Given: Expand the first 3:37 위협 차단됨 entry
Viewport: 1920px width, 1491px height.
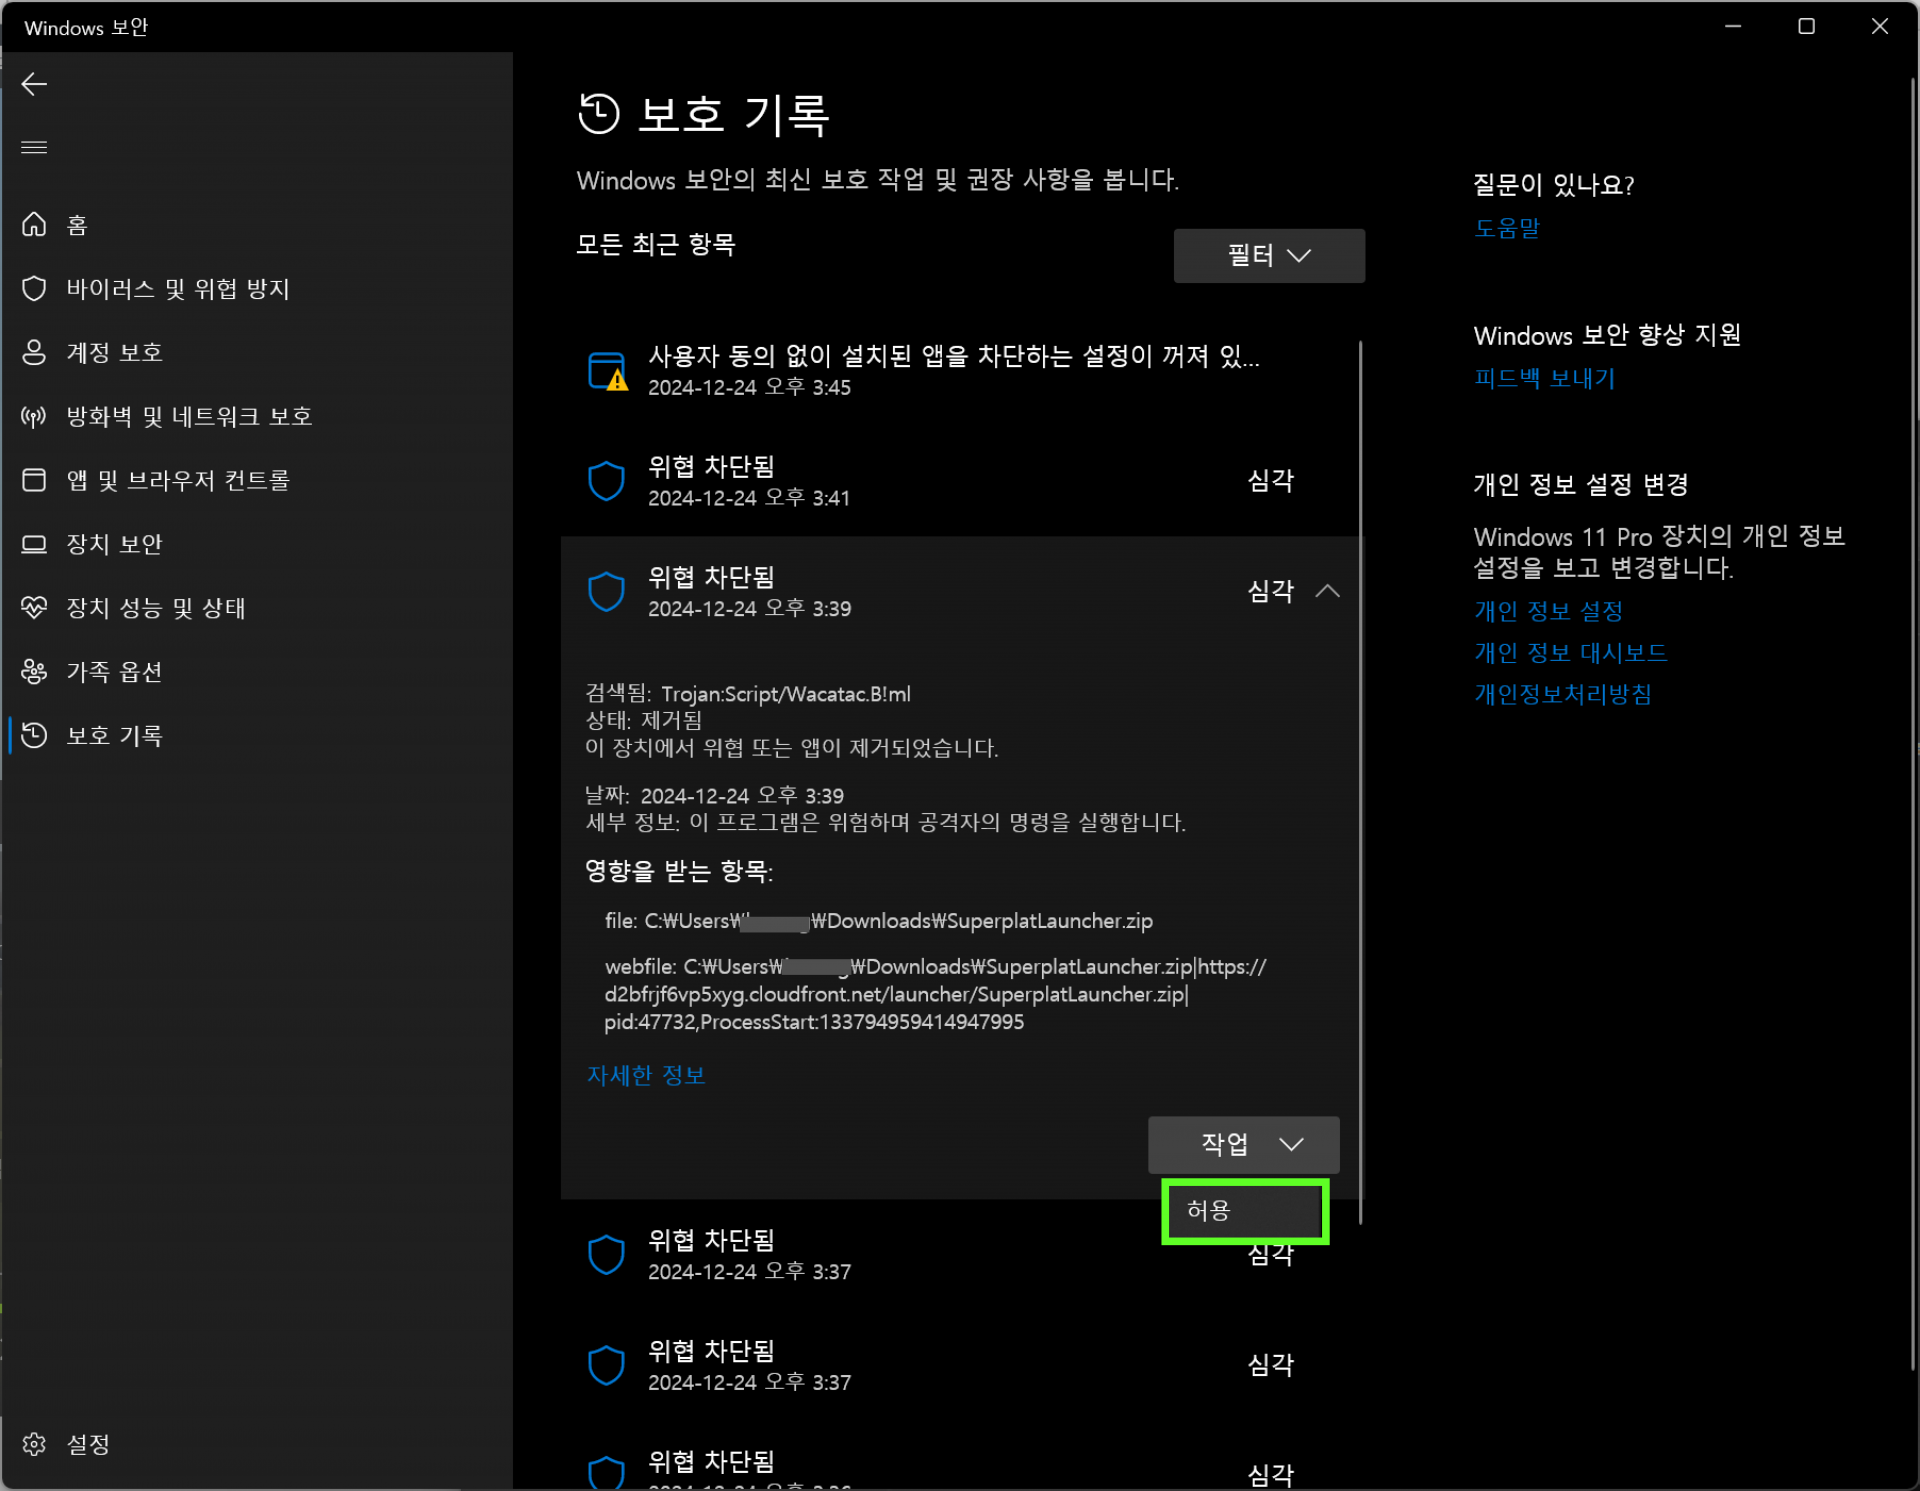Looking at the screenshot, I should point(960,1256).
